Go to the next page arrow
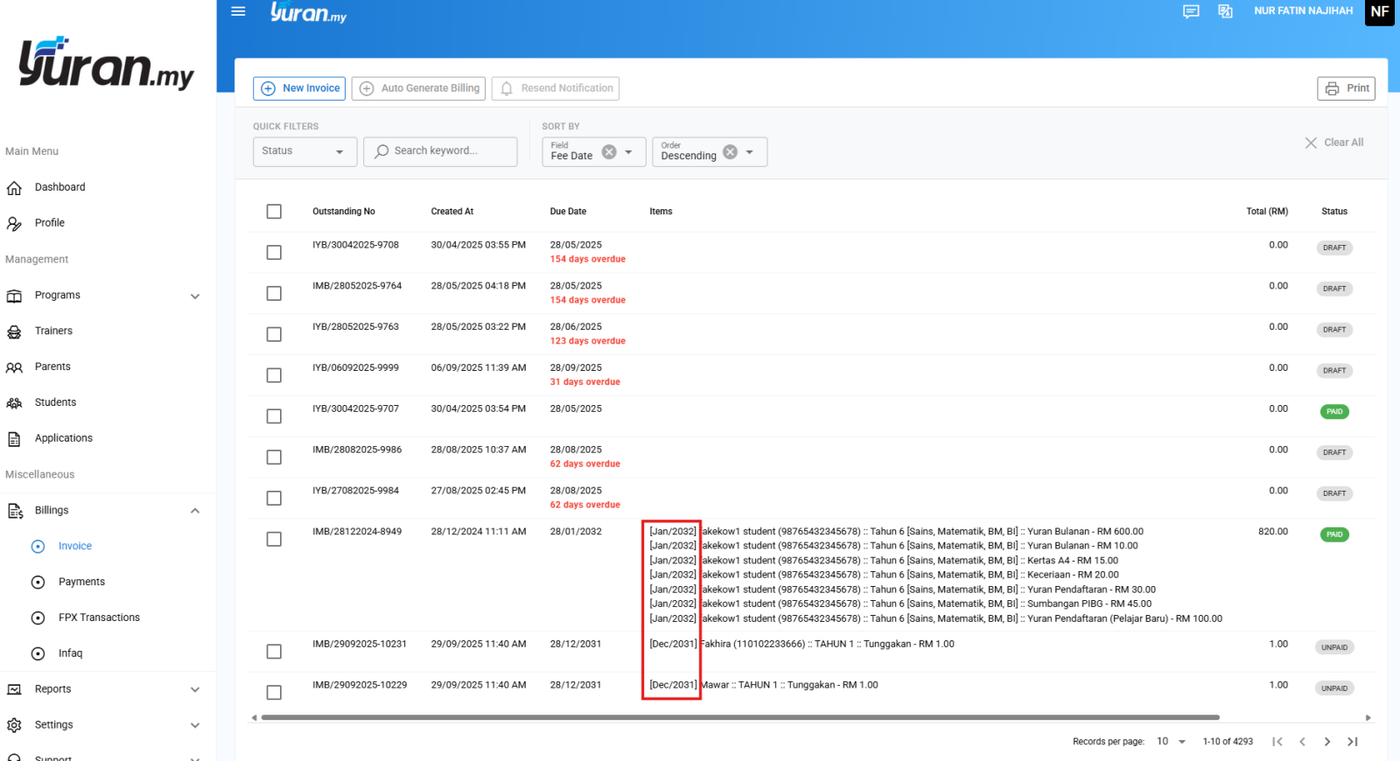 coord(1327,742)
